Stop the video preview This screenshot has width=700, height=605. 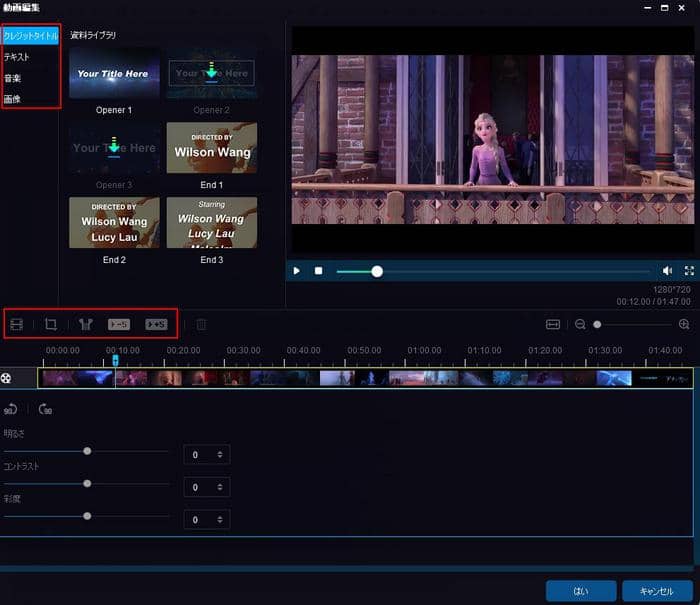318,271
